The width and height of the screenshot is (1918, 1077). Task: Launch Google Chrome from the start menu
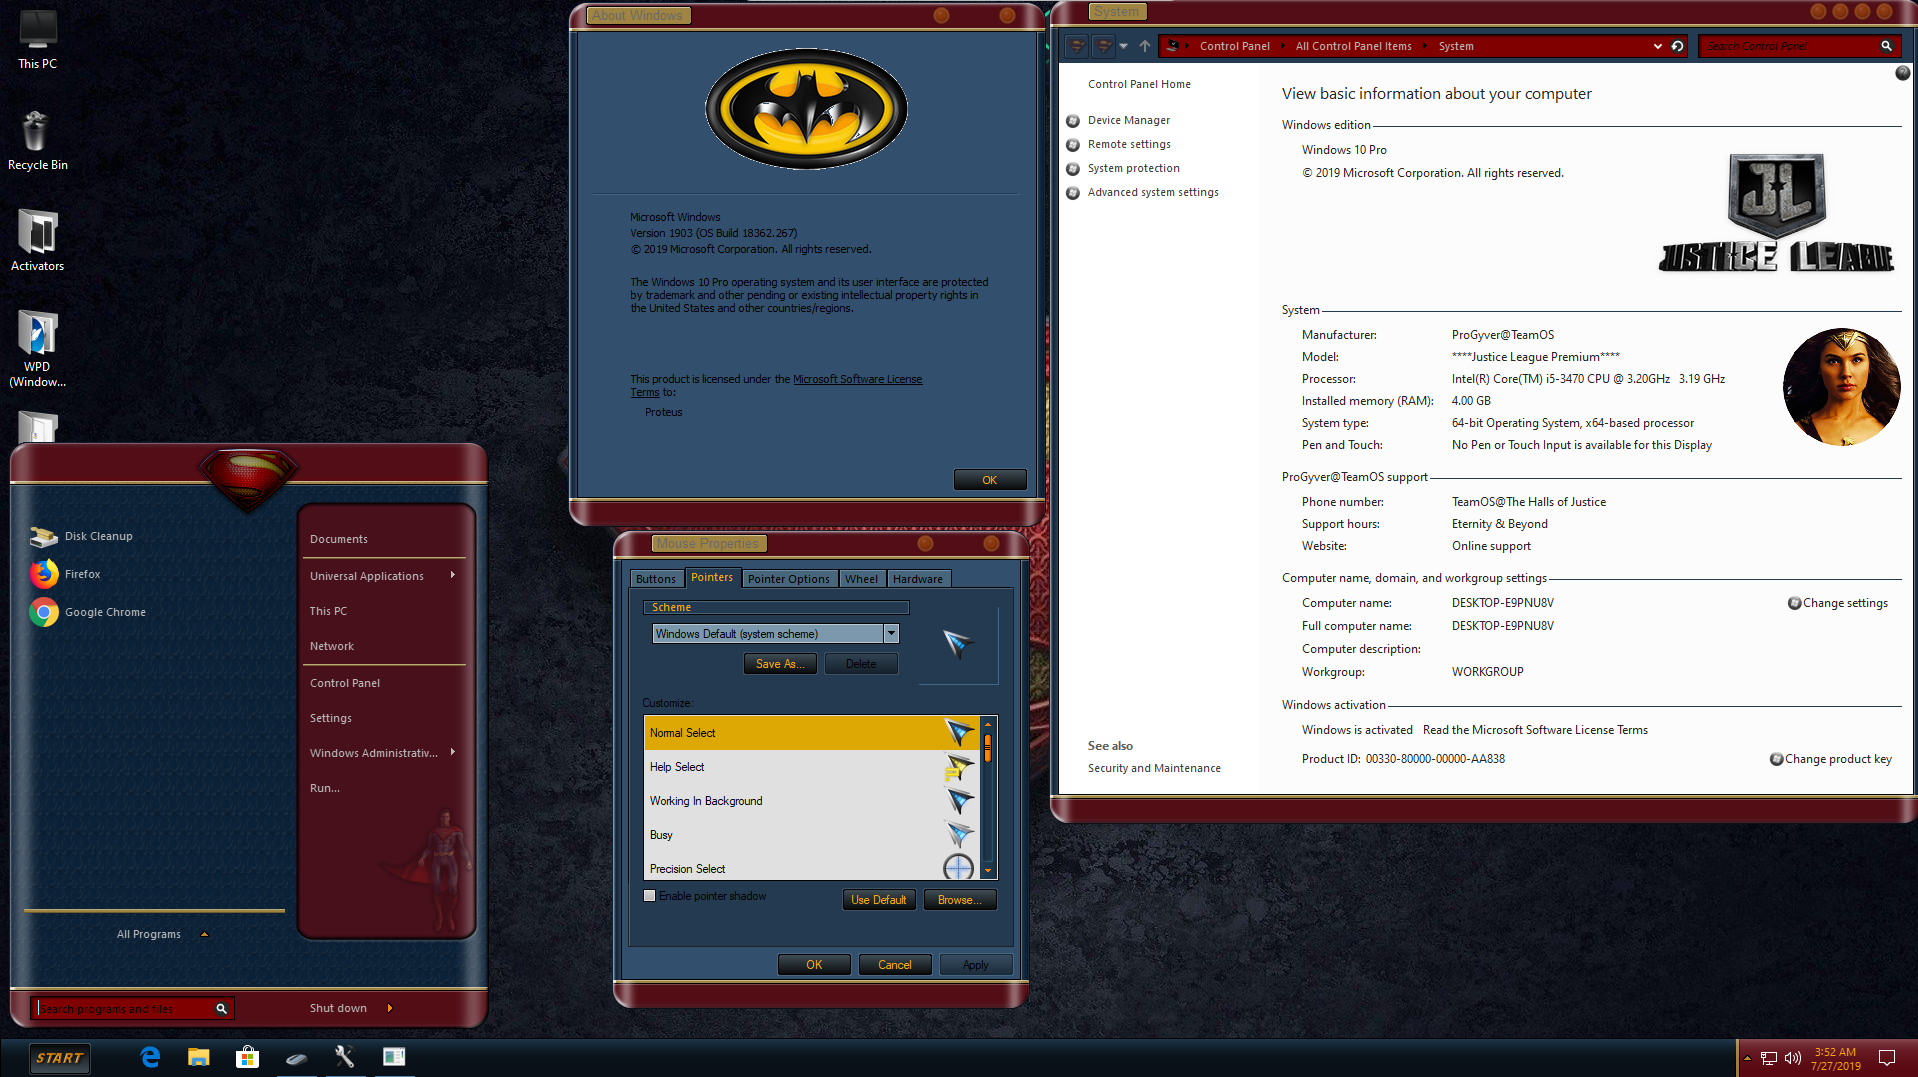[88, 612]
